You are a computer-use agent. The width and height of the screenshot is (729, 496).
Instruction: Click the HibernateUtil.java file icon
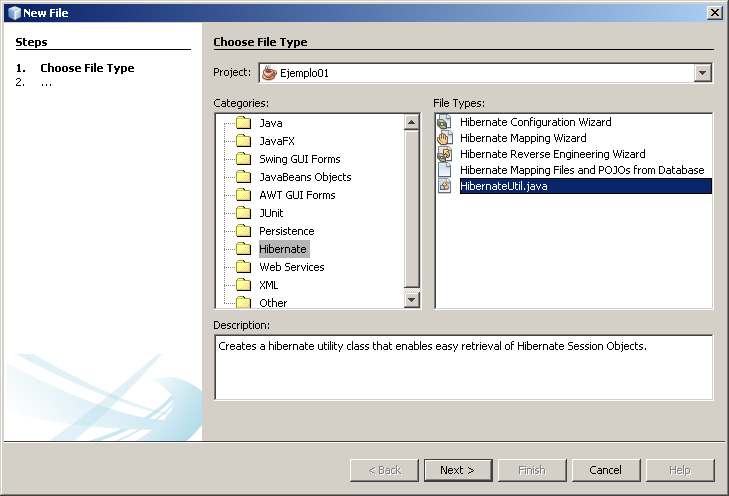(x=445, y=186)
